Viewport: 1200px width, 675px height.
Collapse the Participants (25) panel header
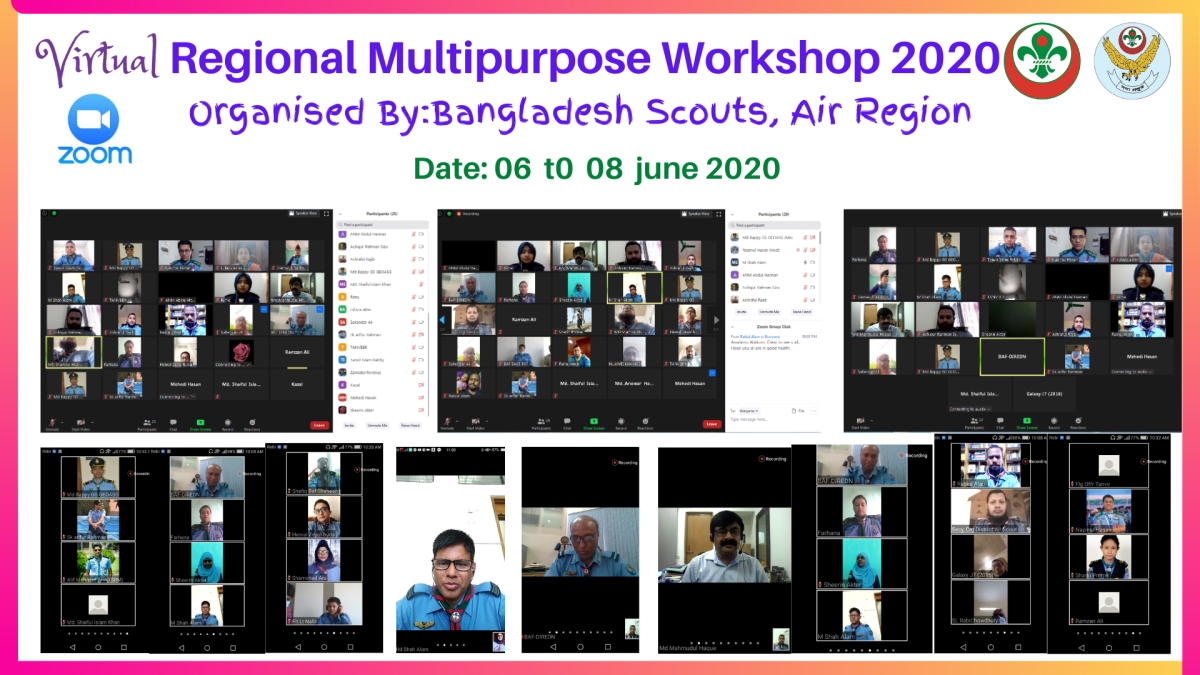click(339, 213)
